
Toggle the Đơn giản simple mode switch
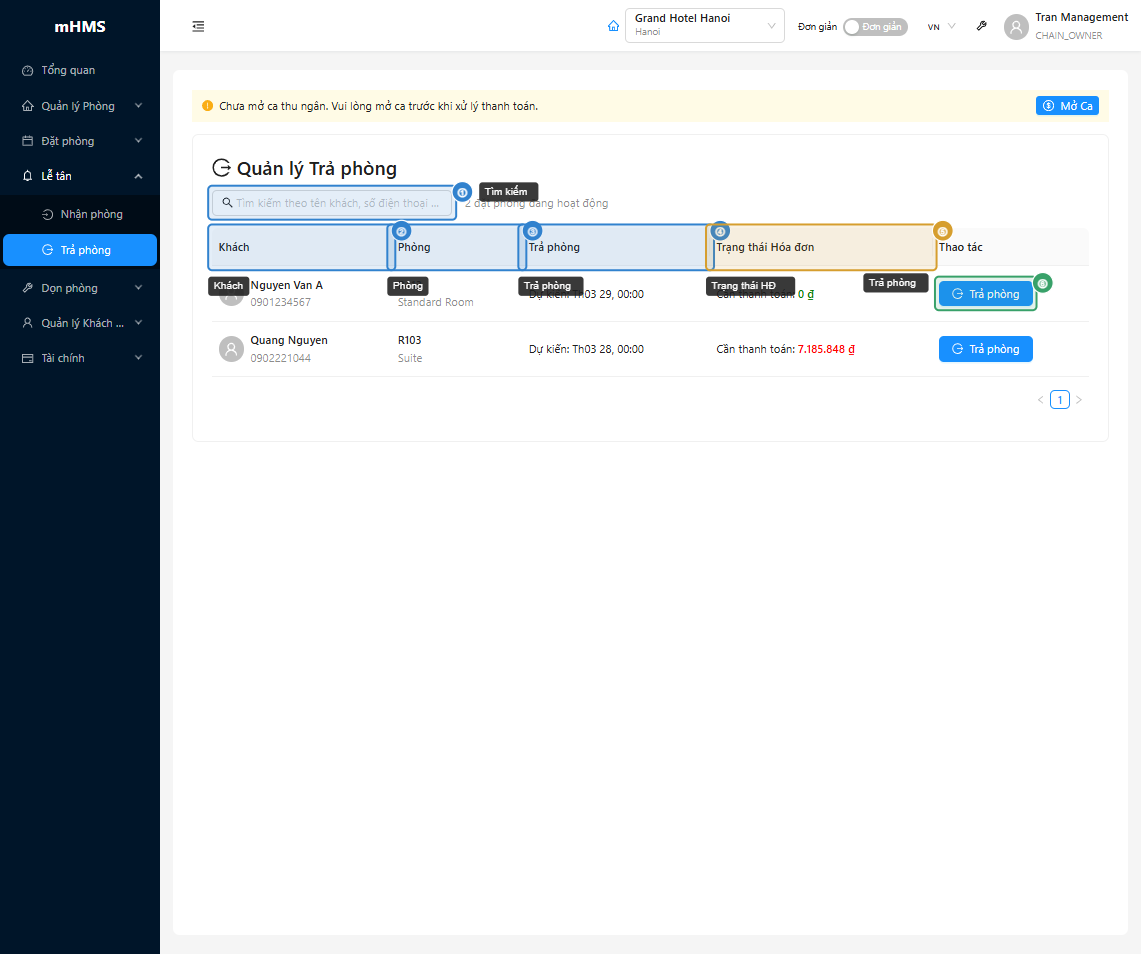click(x=875, y=27)
